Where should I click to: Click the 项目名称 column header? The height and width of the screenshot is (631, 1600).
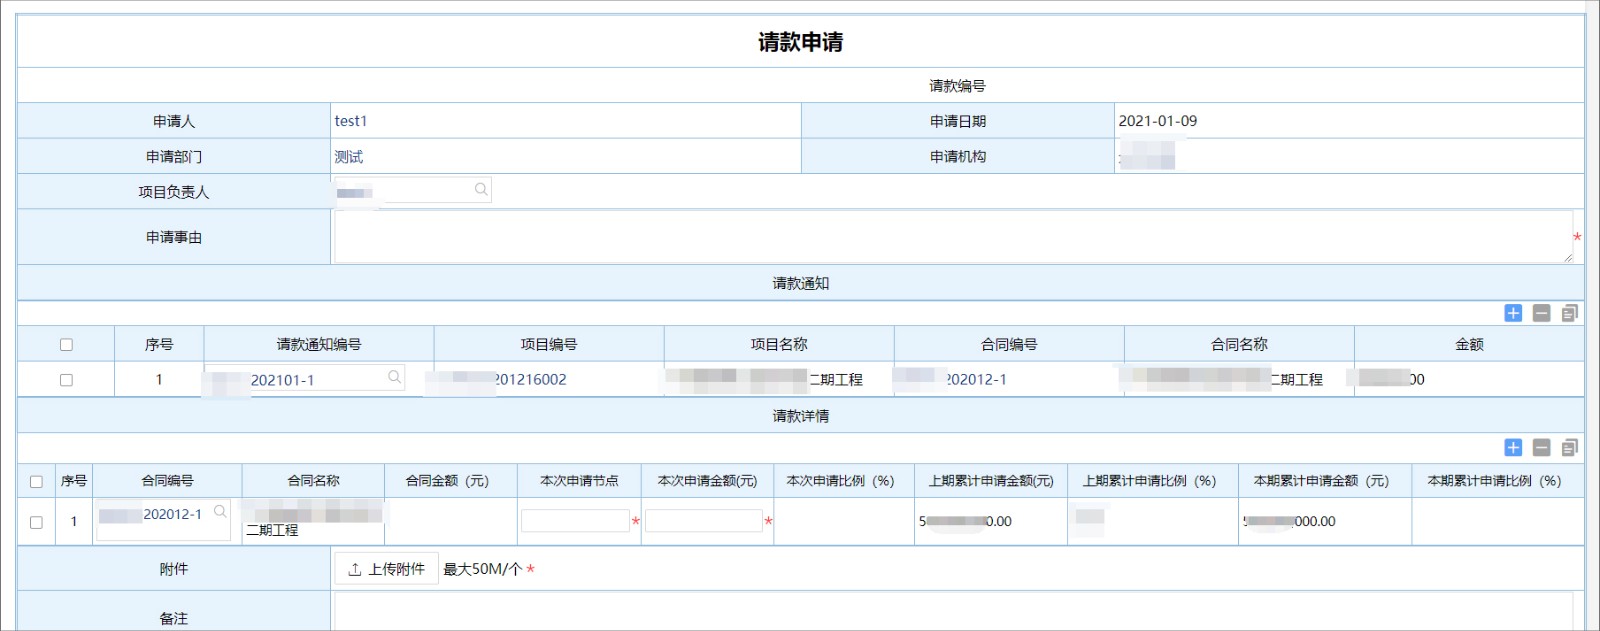coord(779,344)
